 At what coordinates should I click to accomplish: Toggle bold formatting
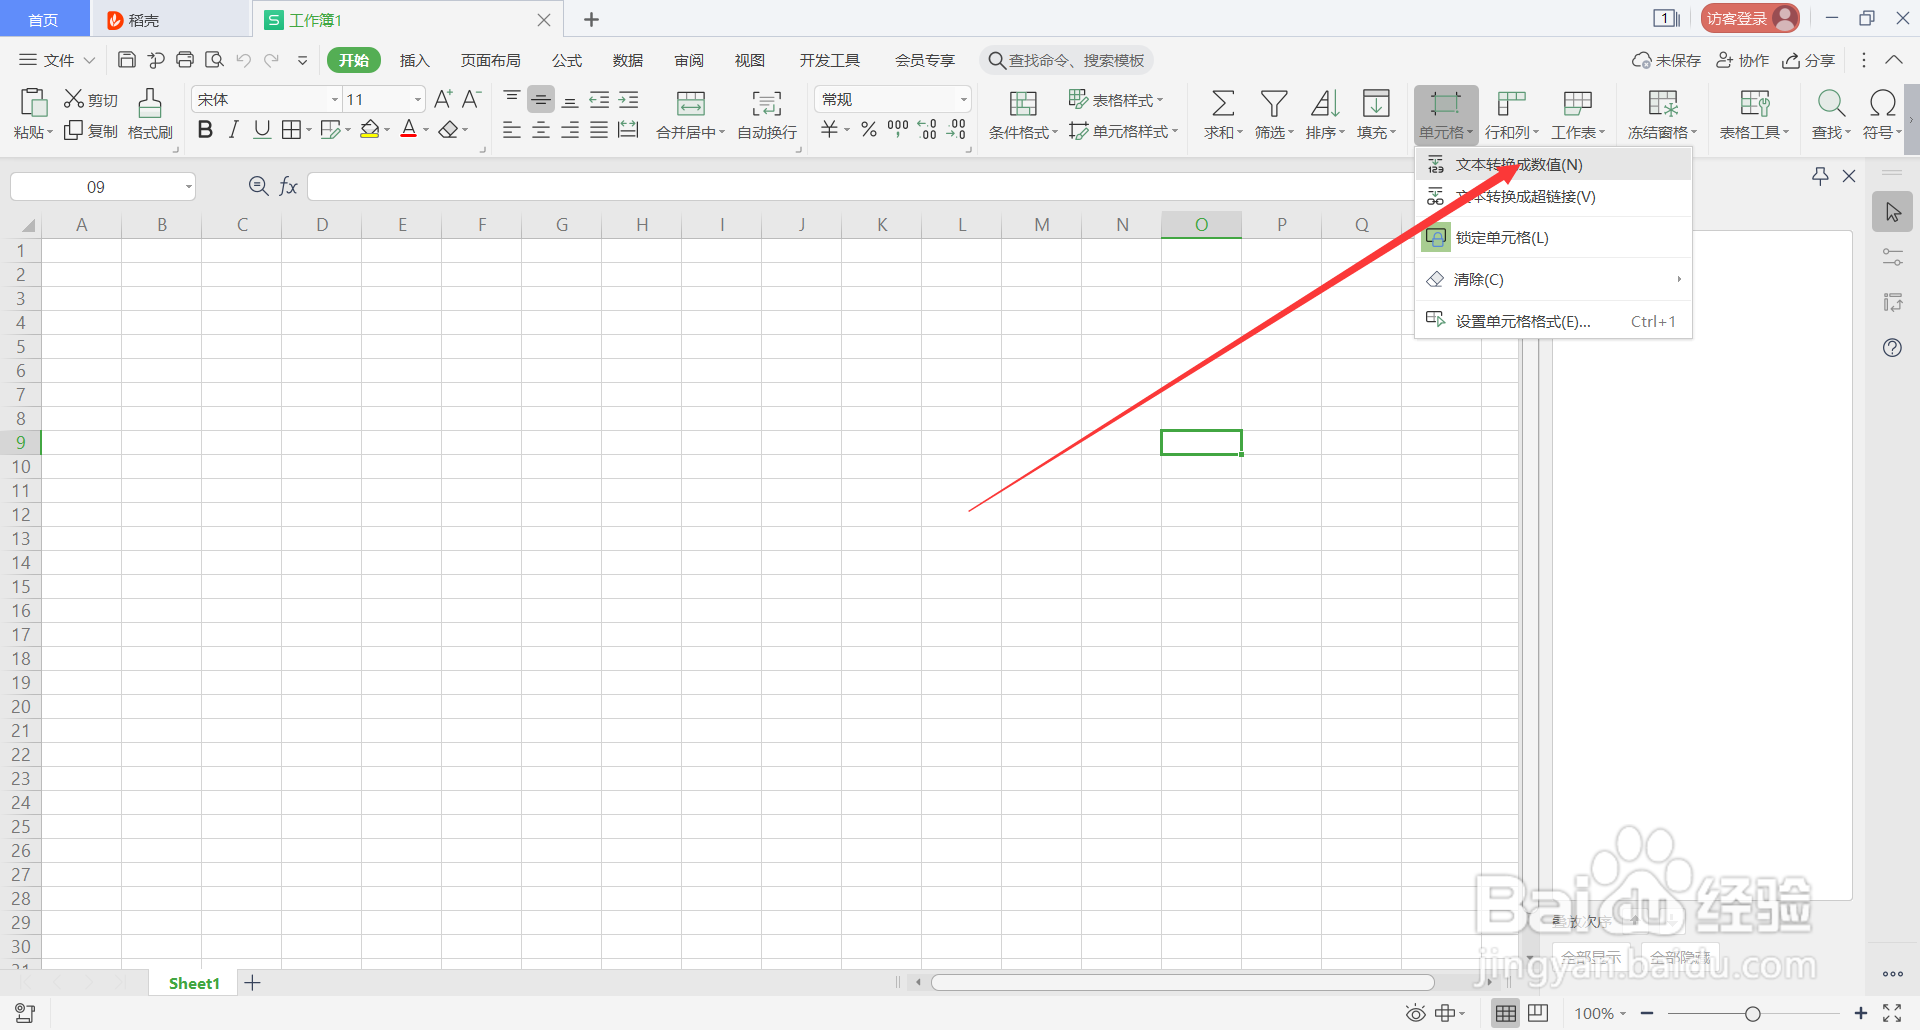click(x=205, y=129)
